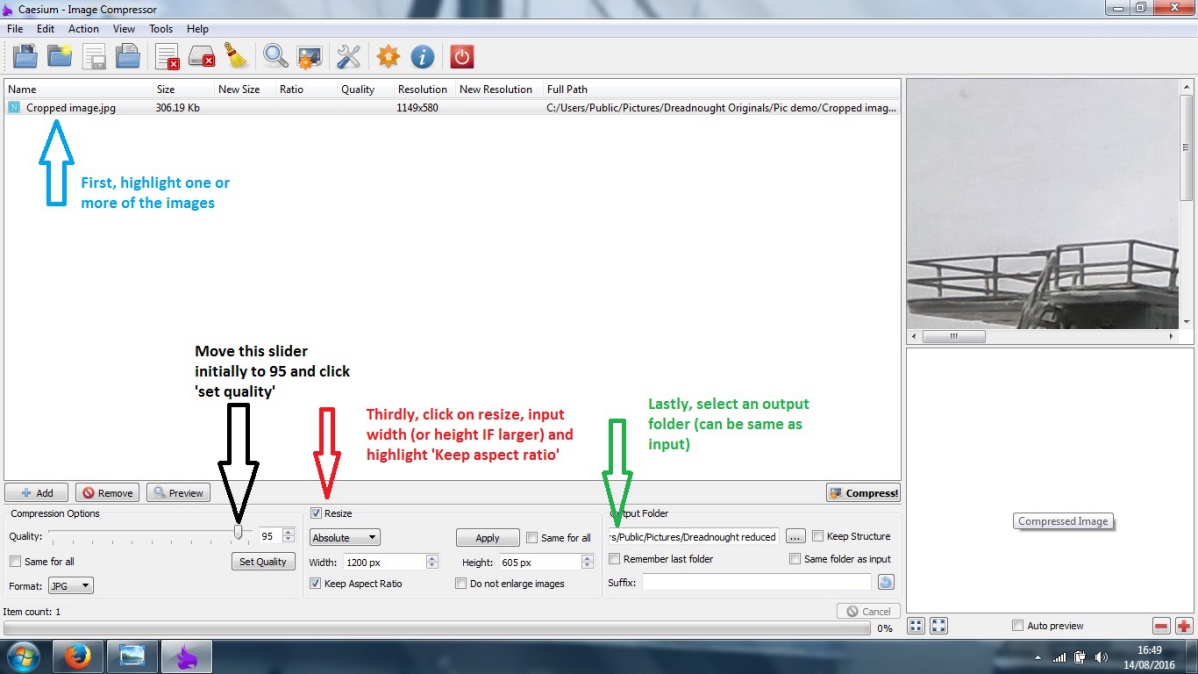
Task: Enable Same folder as input checkbox
Action: [795, 559]
